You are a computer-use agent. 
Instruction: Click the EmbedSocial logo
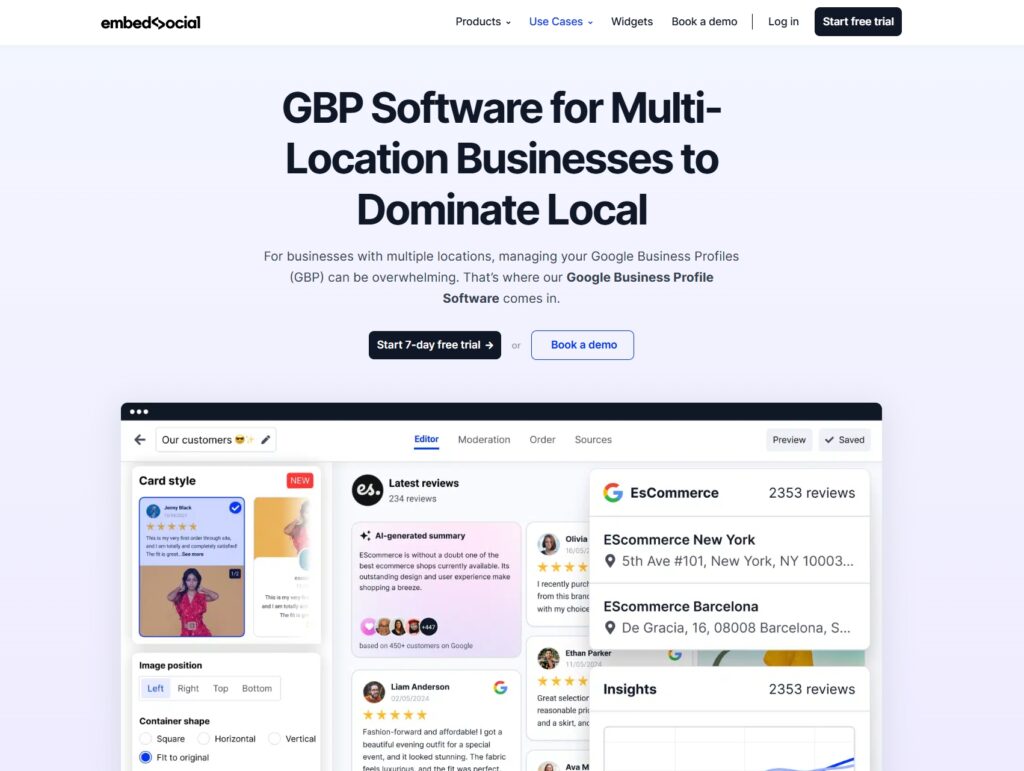click(150, 22)
